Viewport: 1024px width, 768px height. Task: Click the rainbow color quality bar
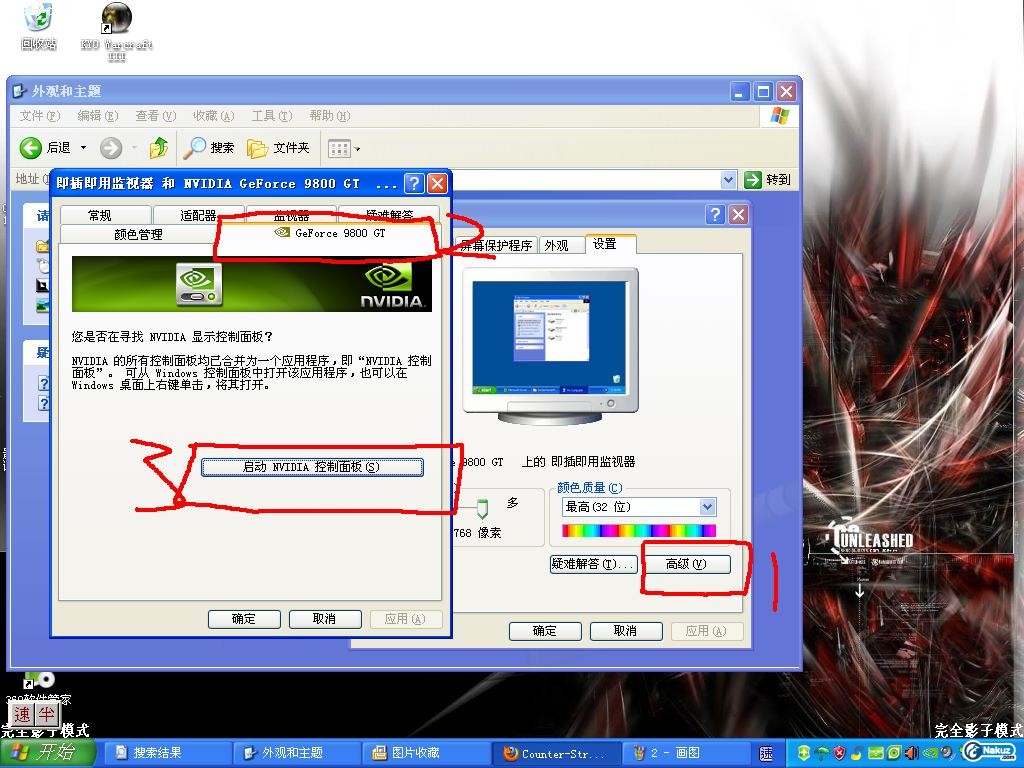639,531
